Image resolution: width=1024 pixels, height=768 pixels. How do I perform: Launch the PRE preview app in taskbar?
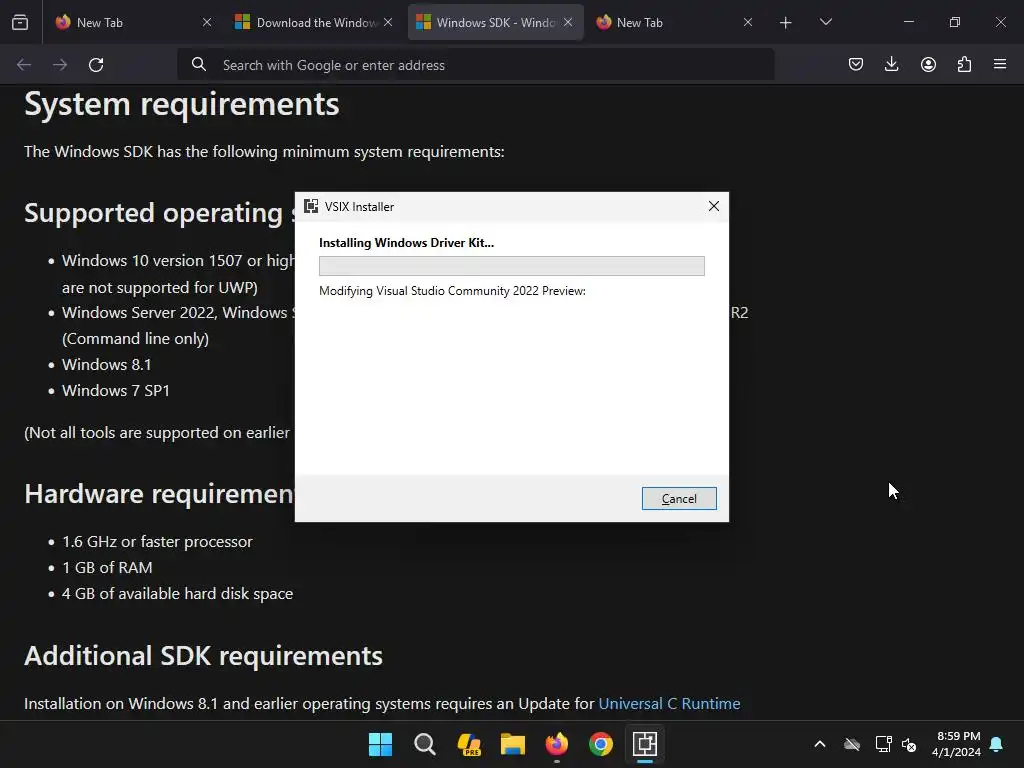(469, 744)
